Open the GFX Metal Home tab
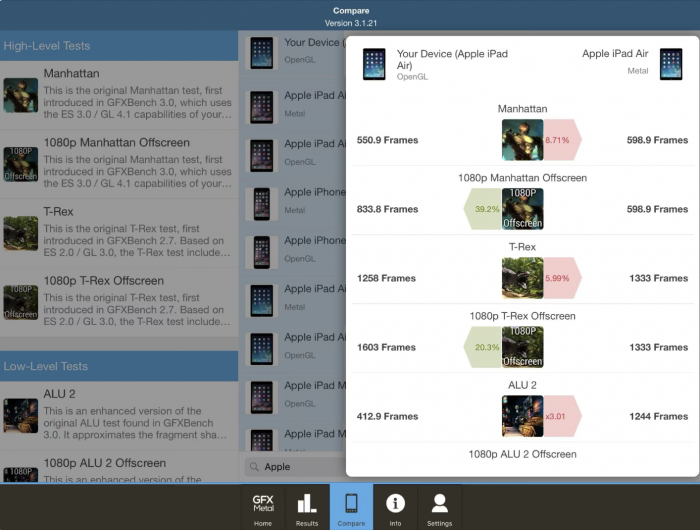 tap(262, 507)
